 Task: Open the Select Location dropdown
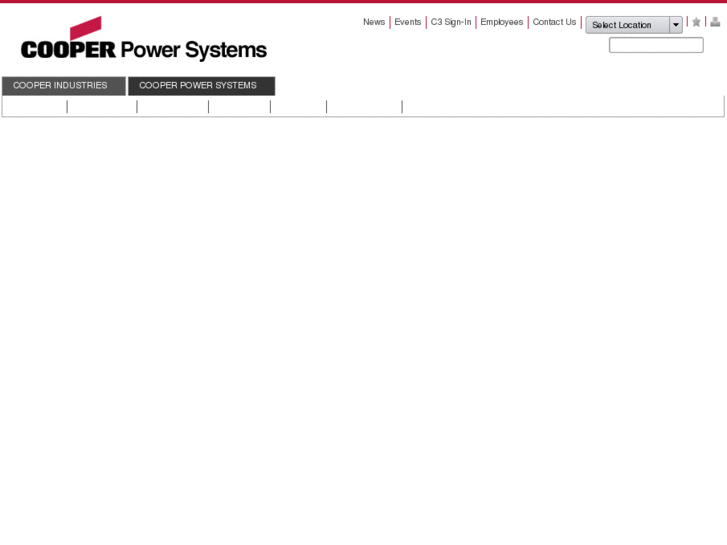634,25
